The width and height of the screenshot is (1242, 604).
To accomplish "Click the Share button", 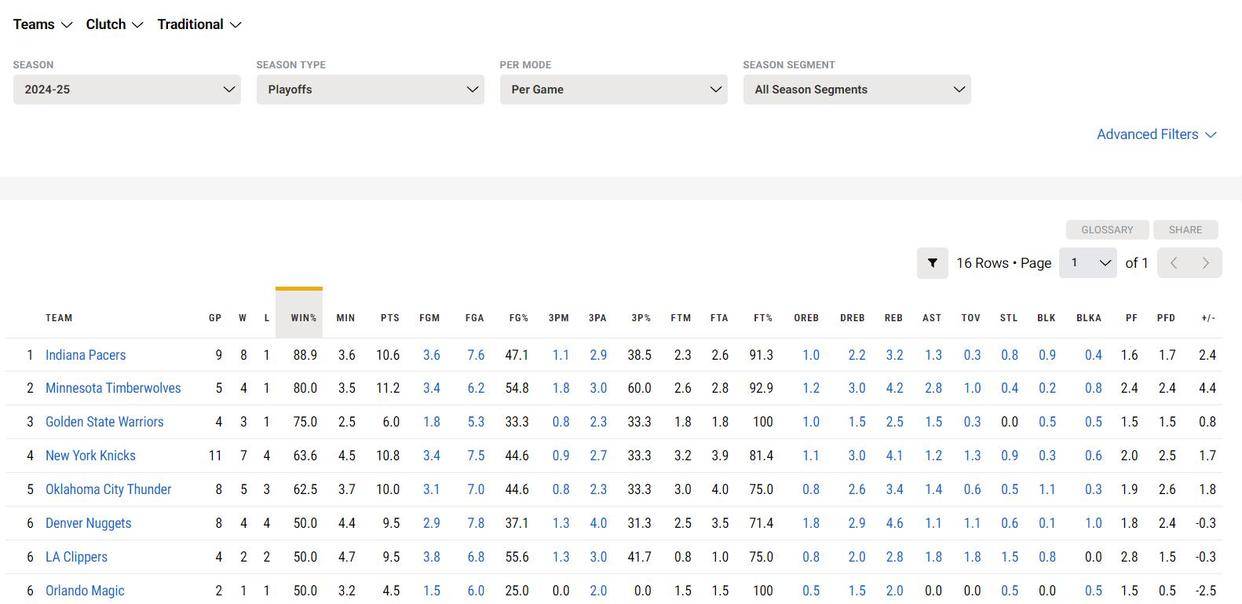I will pos(1186,230).
